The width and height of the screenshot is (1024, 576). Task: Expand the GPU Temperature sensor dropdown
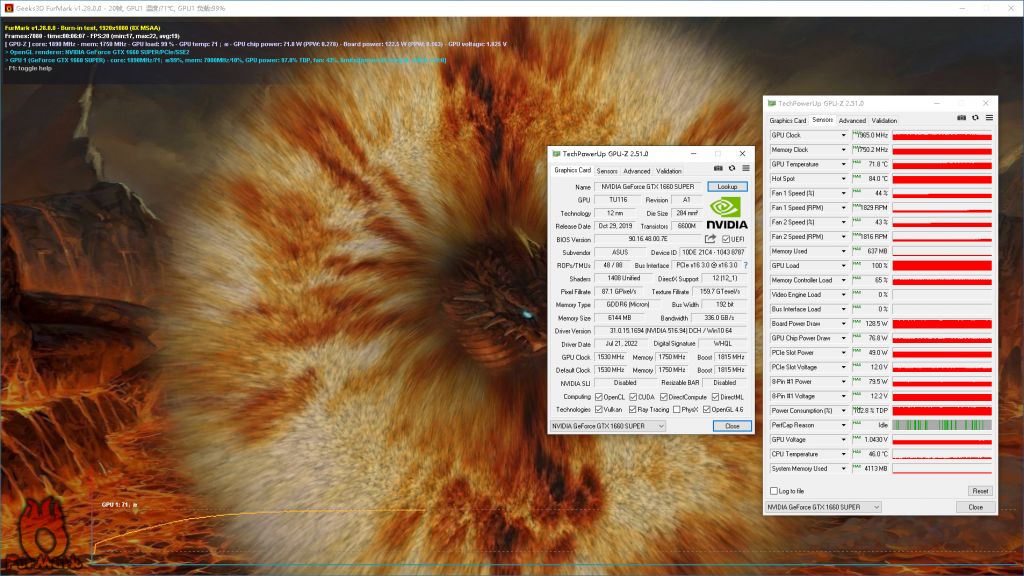(x=843, y=164)
